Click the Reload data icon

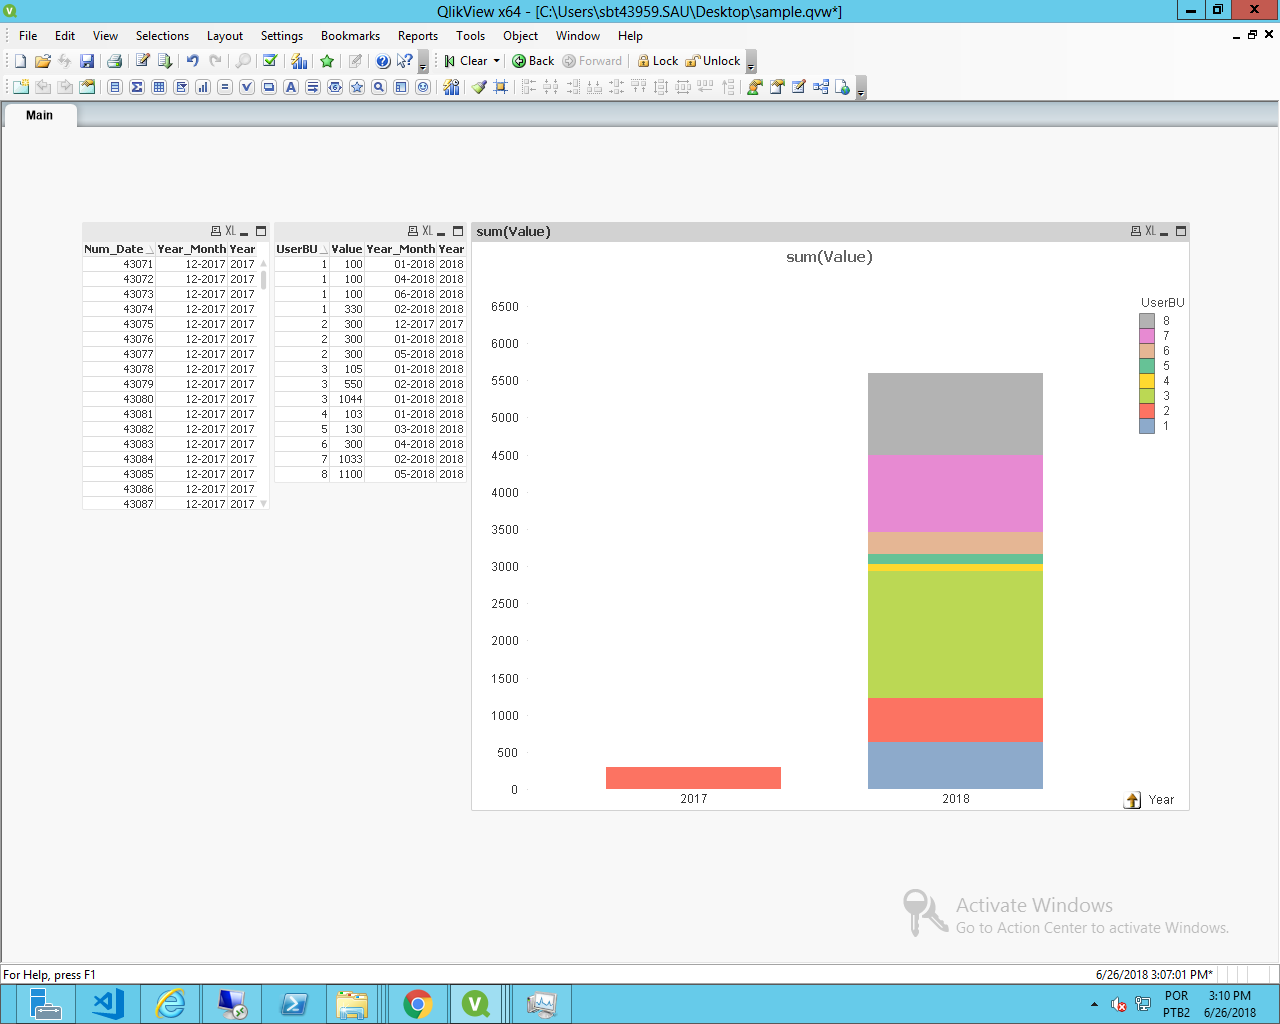click(x=165, y=61)
